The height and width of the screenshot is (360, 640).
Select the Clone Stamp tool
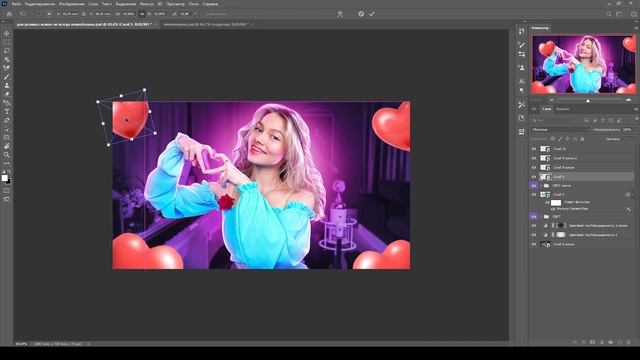tap(7, 85)
